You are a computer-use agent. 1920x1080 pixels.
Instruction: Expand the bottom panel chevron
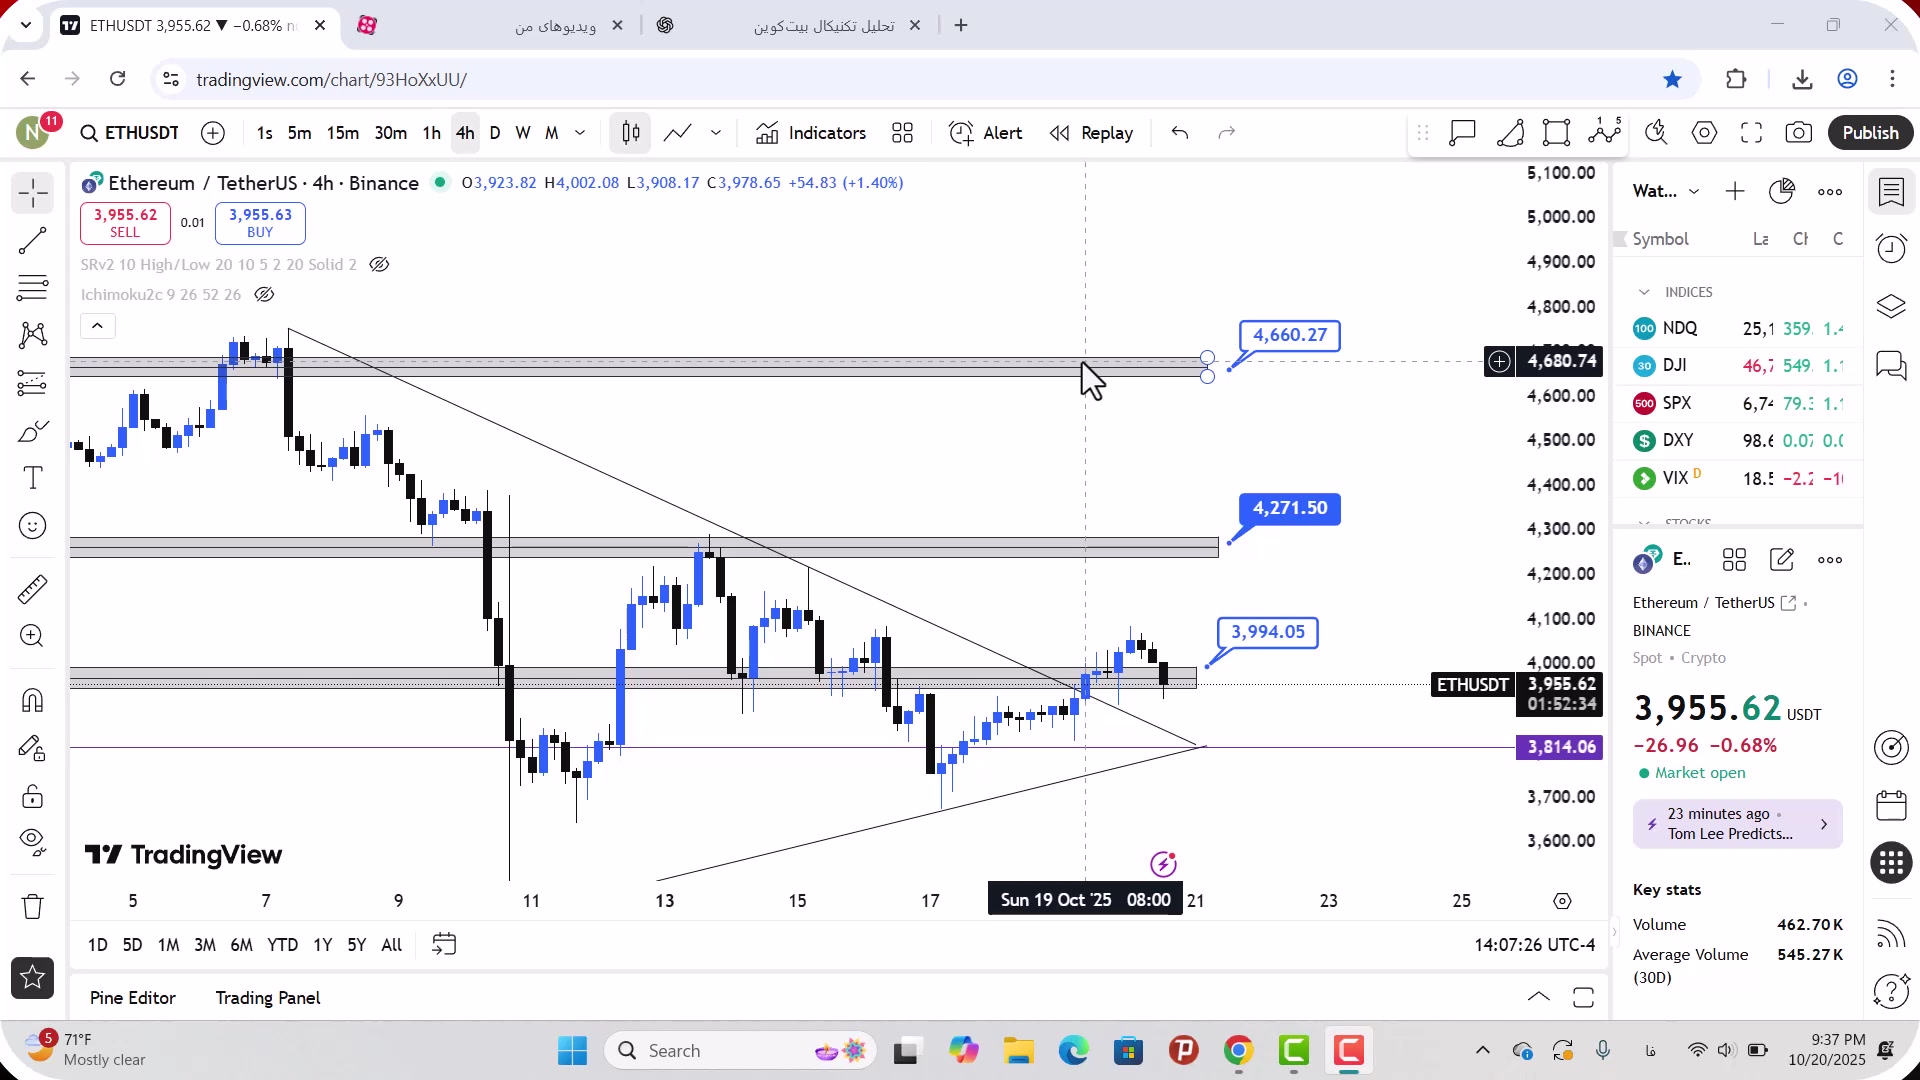coord(1539,998)
